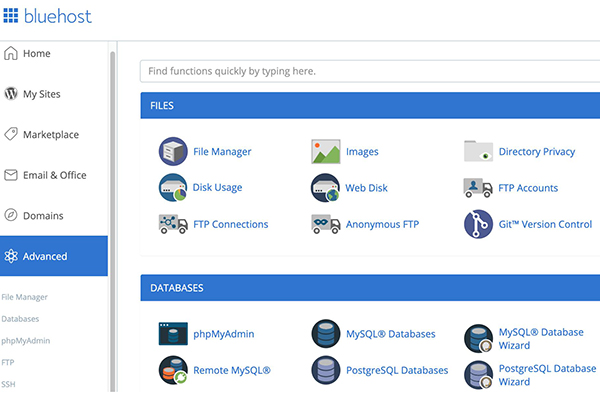This screenshot has width=600, height=420.
Task: Open the Git Version Control icon
Action: click(x=479, y=224)
